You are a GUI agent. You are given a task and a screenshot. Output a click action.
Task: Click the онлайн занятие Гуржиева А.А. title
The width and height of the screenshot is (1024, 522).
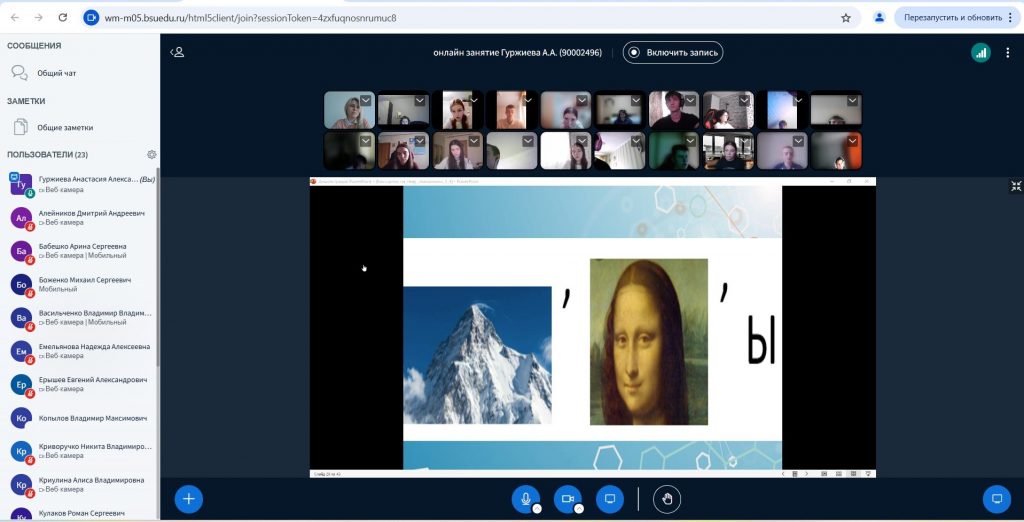click(517, 53)
